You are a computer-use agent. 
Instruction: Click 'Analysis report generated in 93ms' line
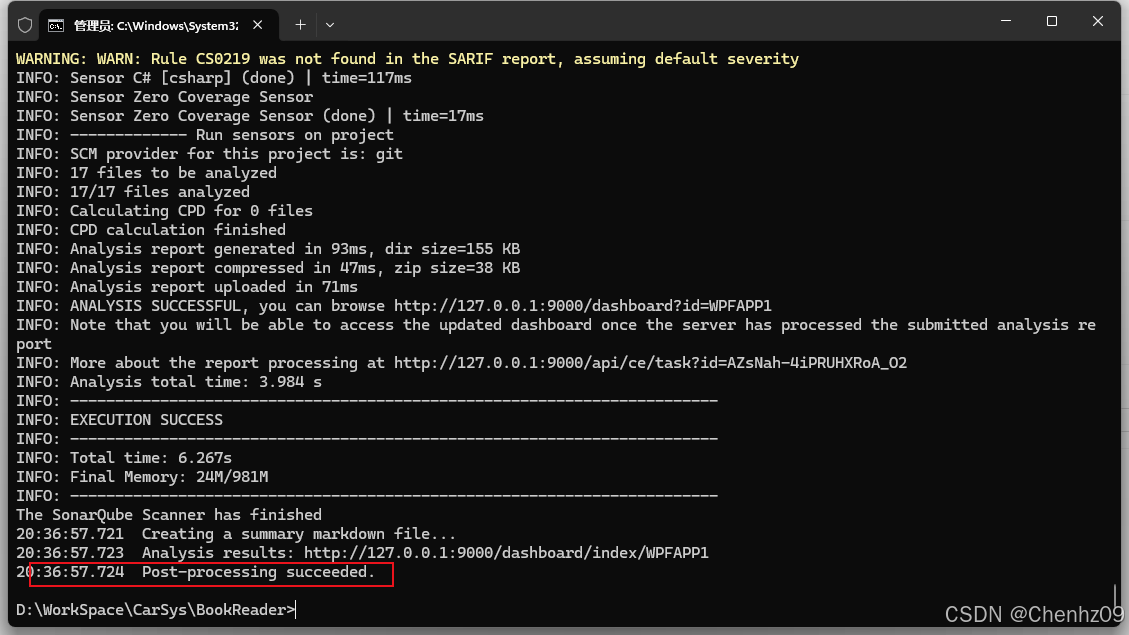[x=268, y=249]
